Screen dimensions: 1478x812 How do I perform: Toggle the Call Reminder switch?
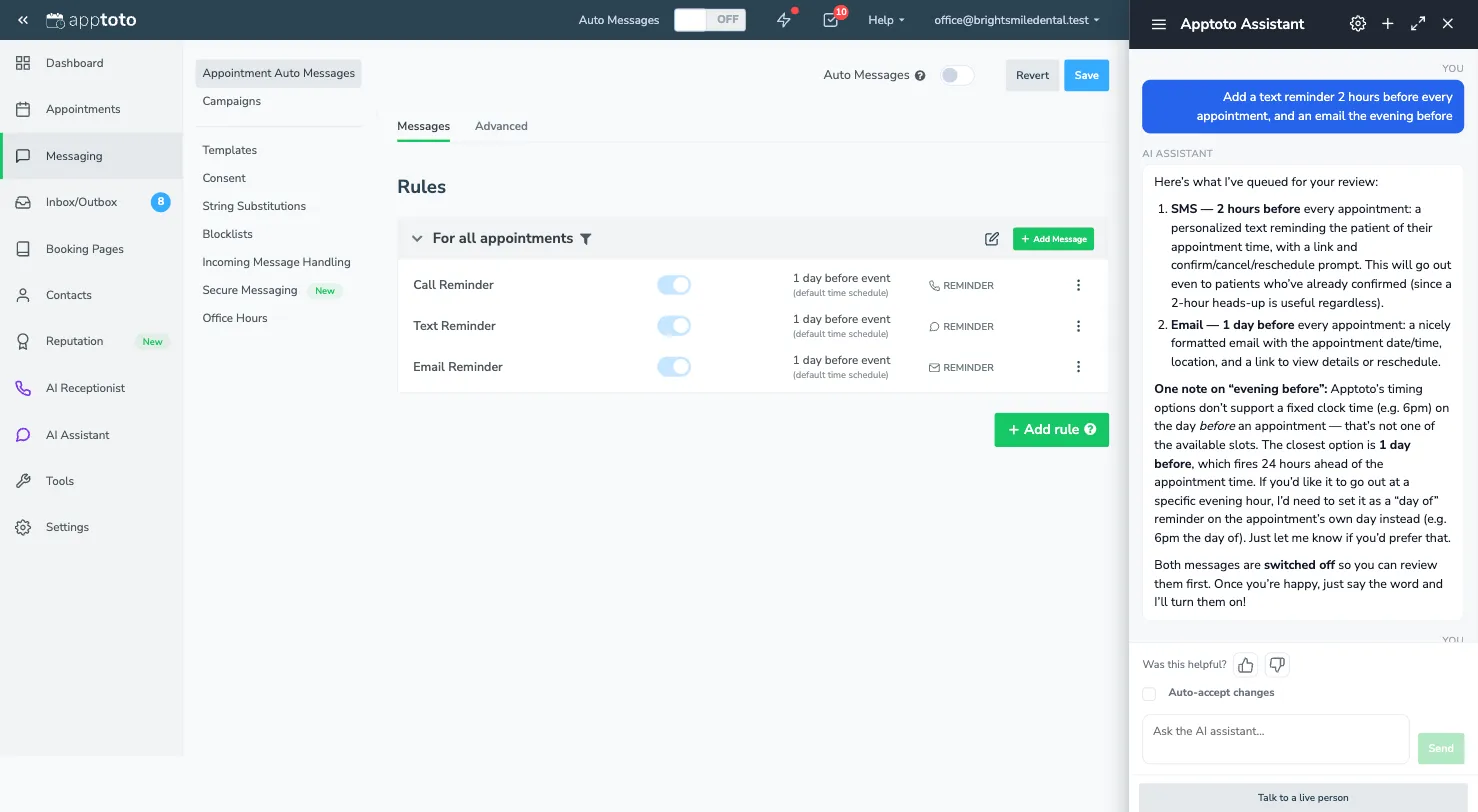(674, 285)
